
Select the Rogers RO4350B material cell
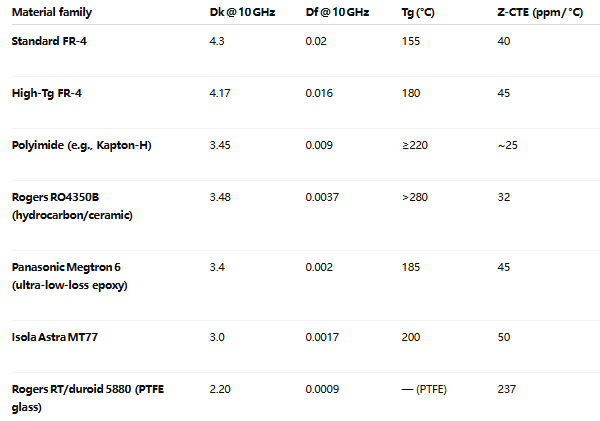70,207
